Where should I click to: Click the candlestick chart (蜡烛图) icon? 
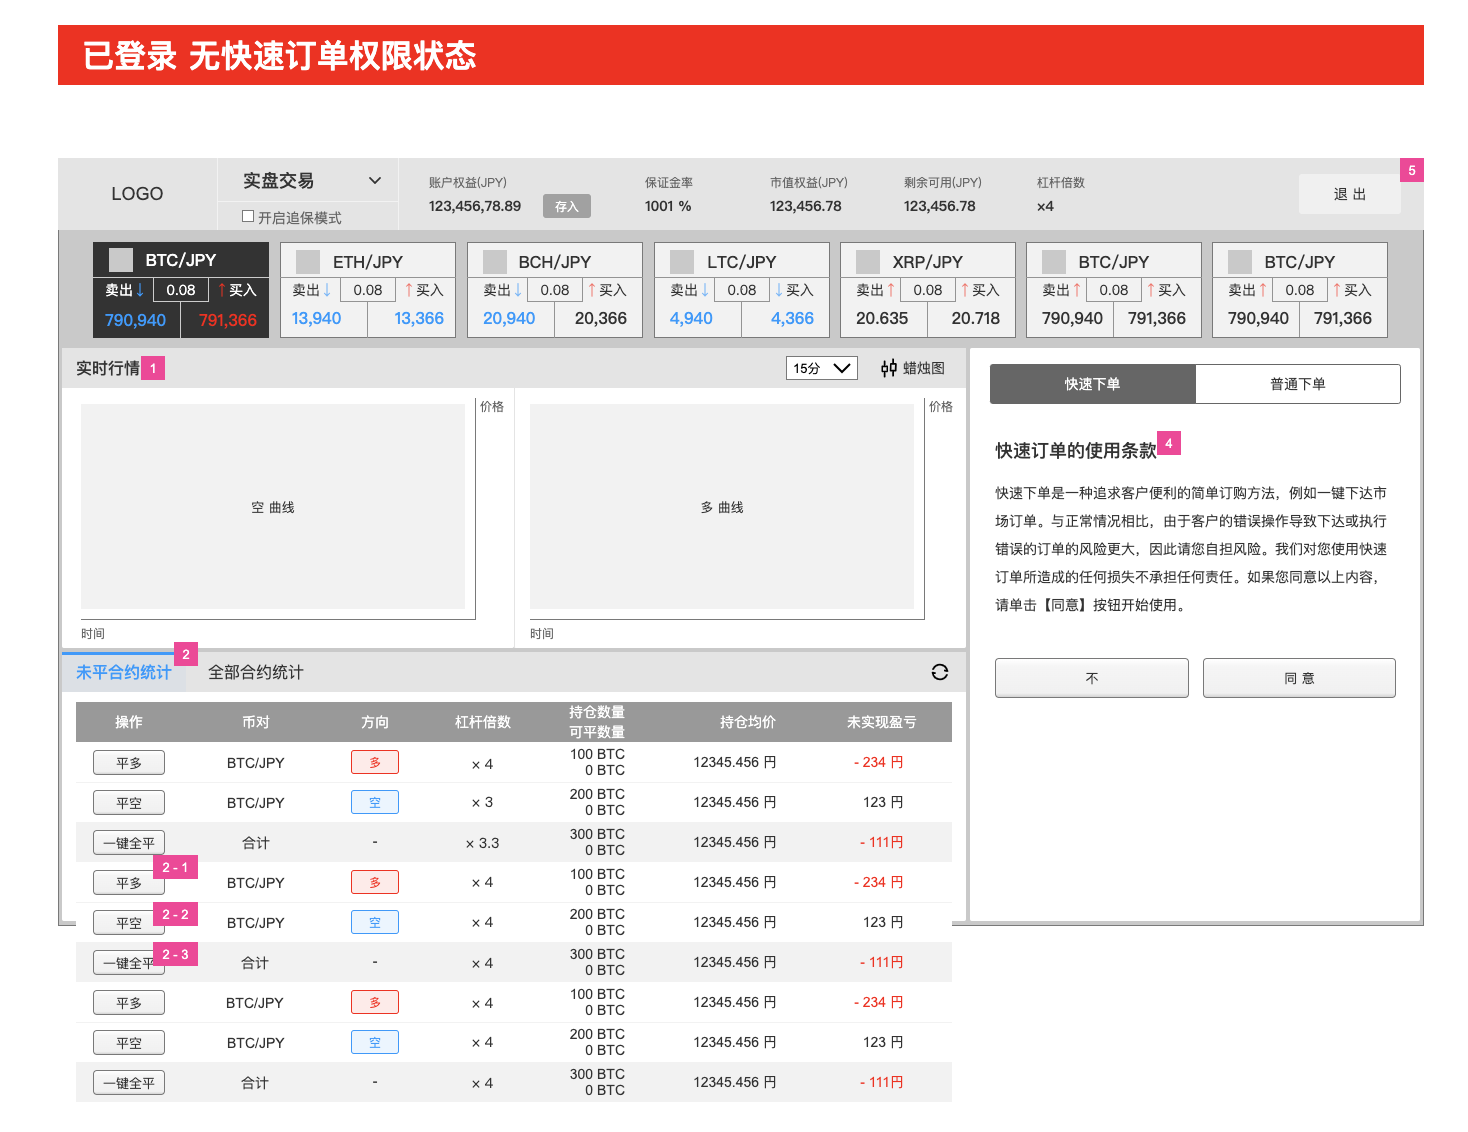[x=889, y=368]
